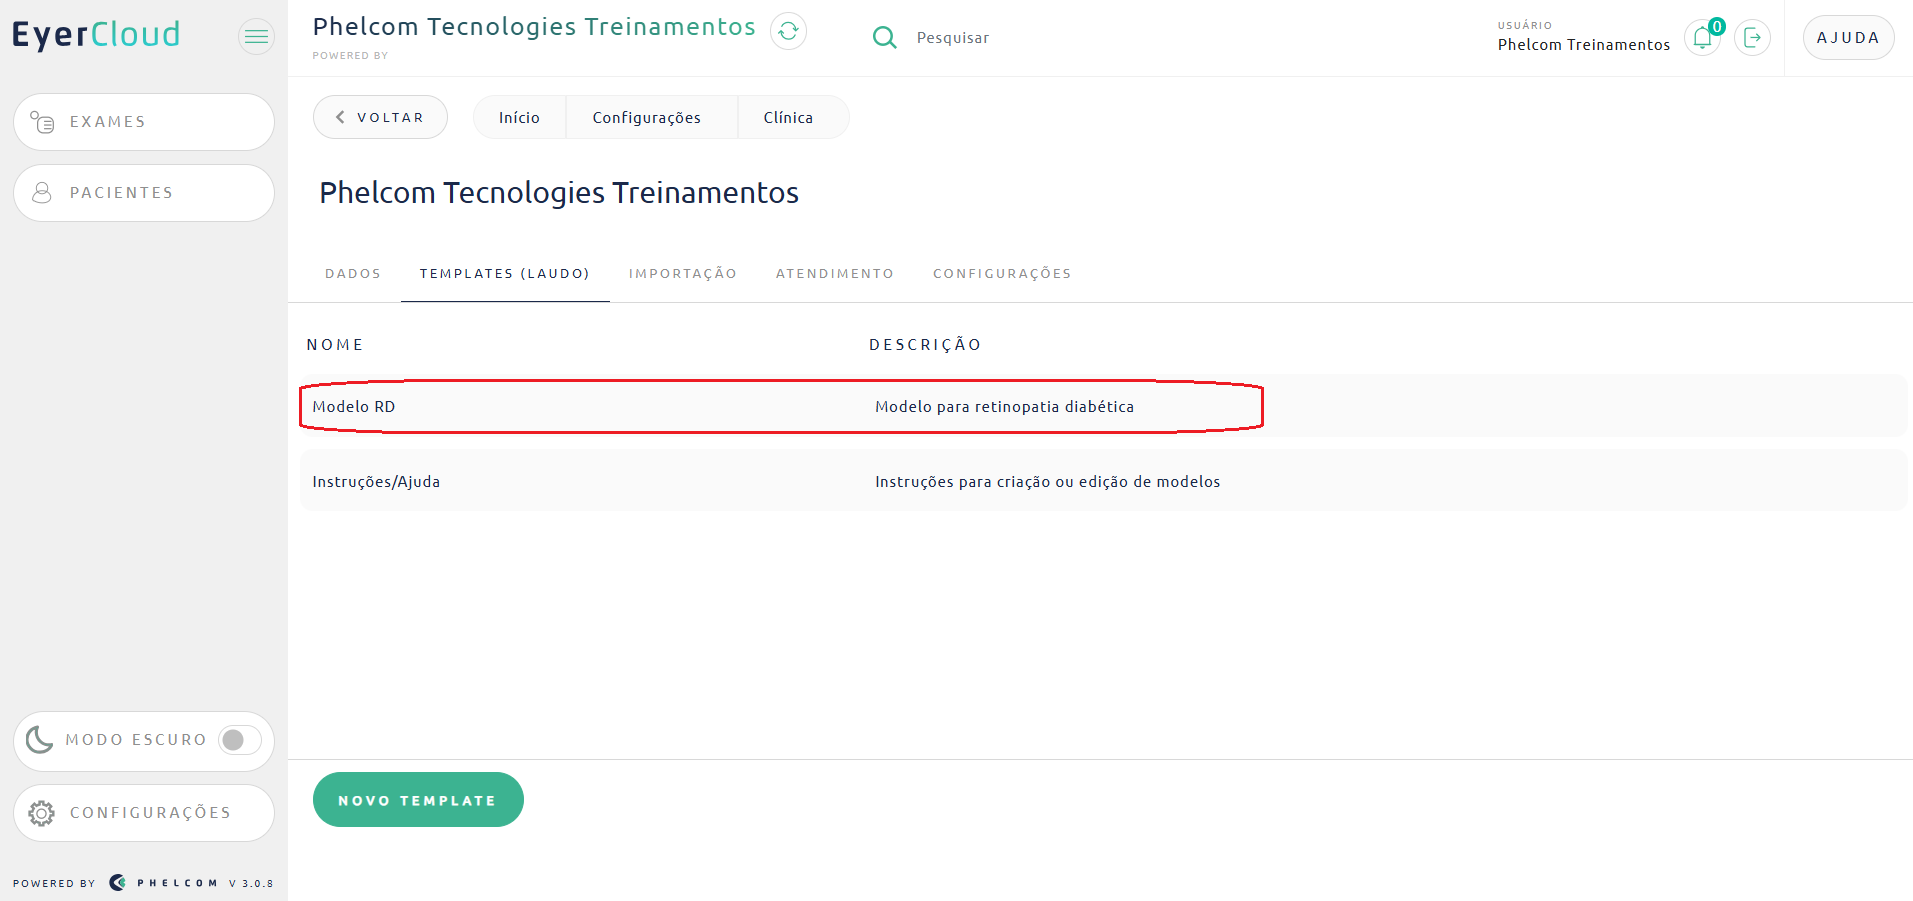Viewport: 1913px width, 901px height.
Task: Open Configurações in the sidebar
Action: pyautogui.click(x=144, y=813)
